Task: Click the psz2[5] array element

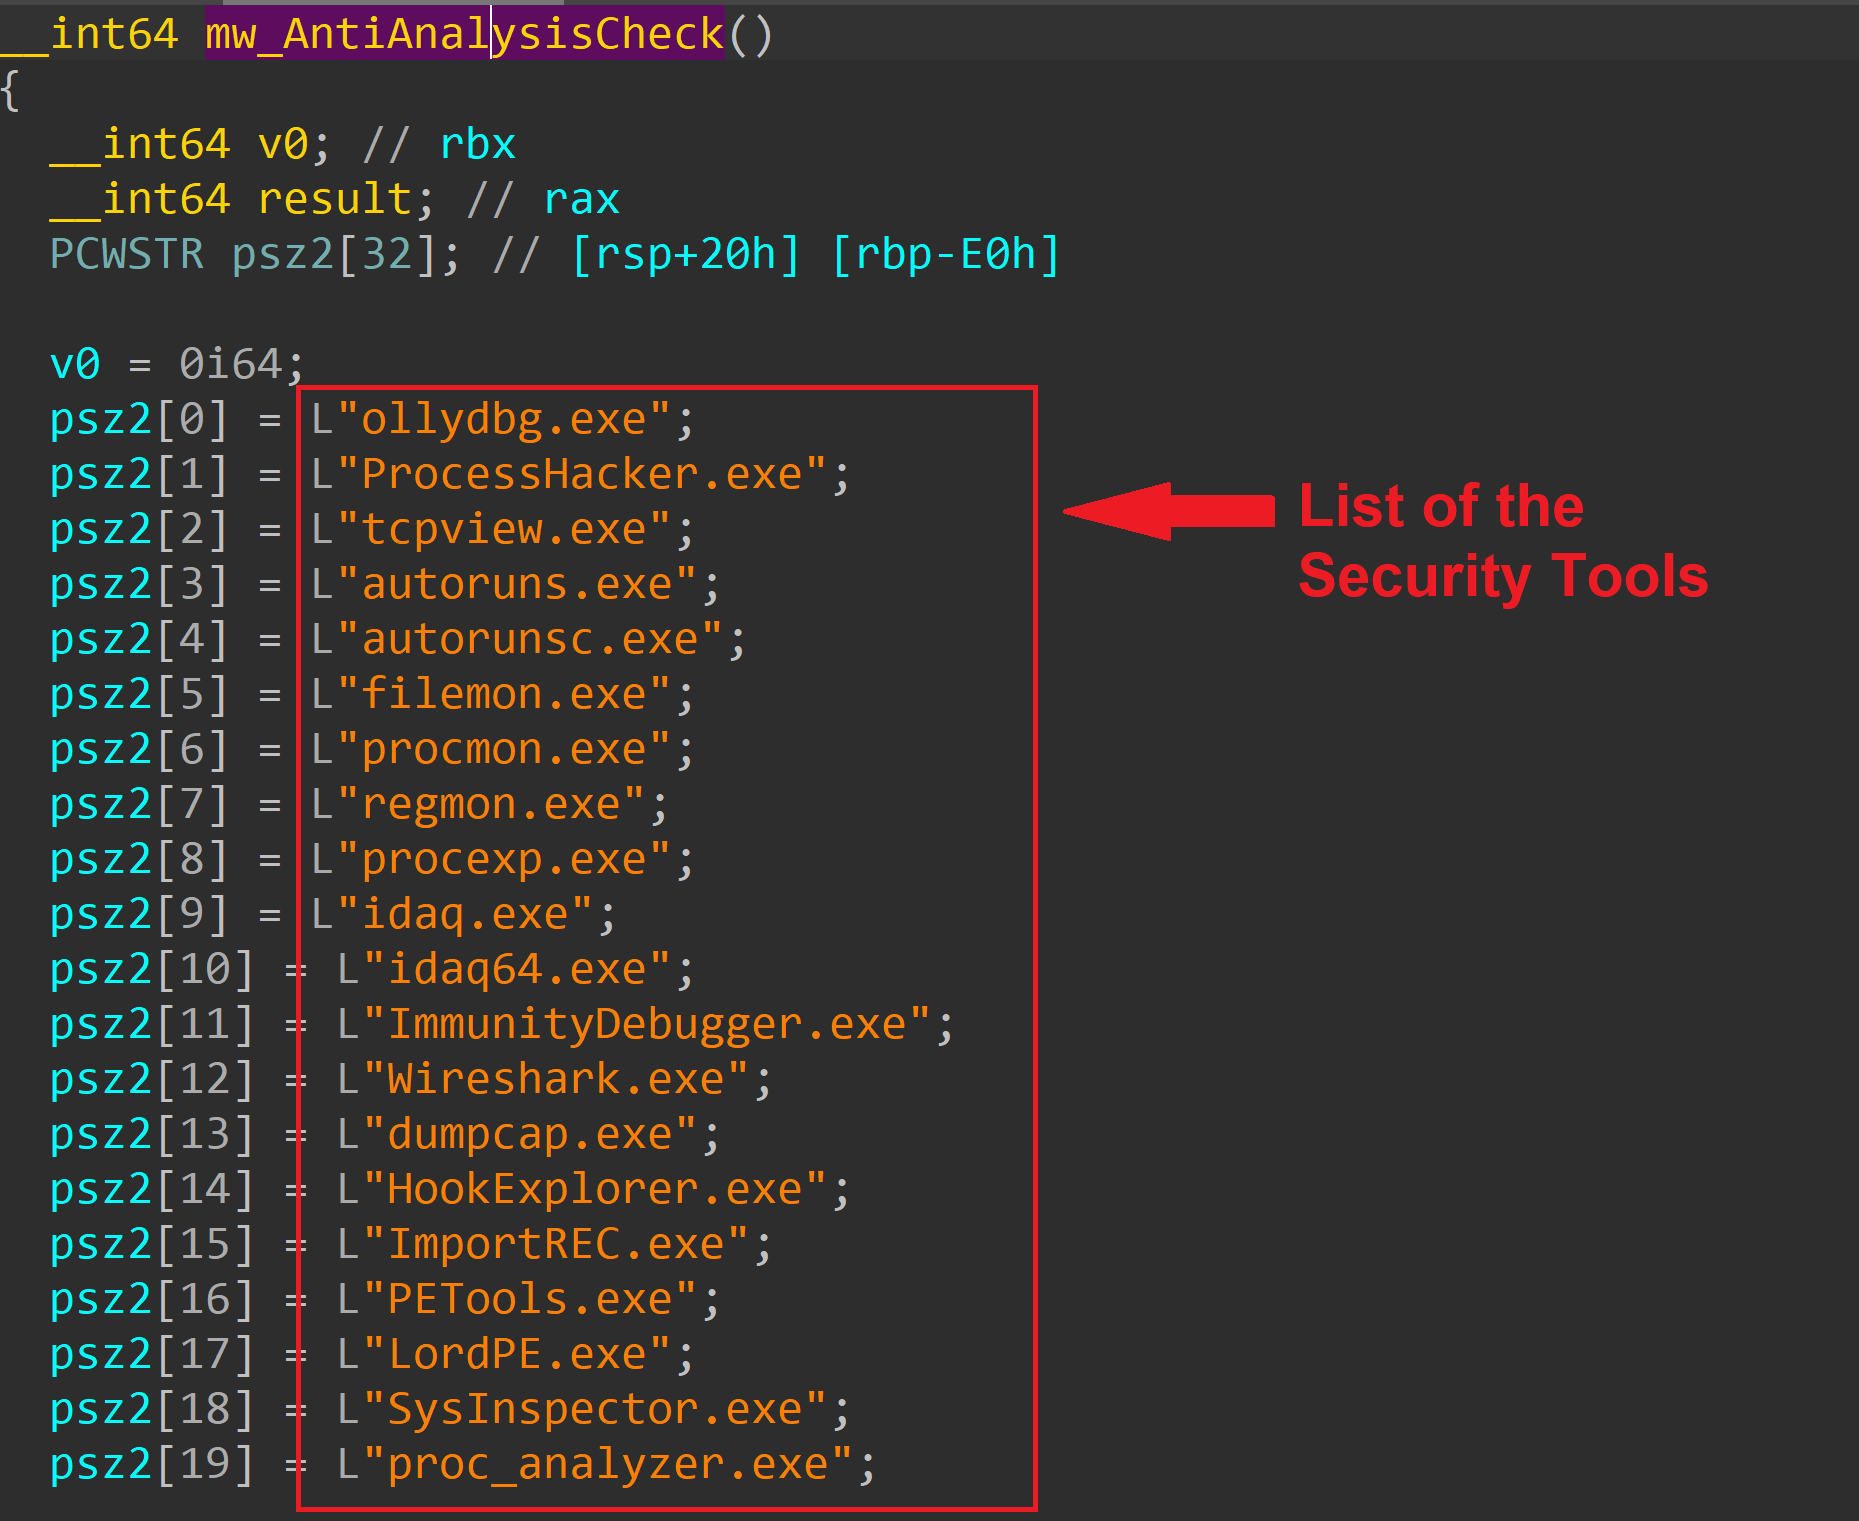Action: [x=140, y=694]
